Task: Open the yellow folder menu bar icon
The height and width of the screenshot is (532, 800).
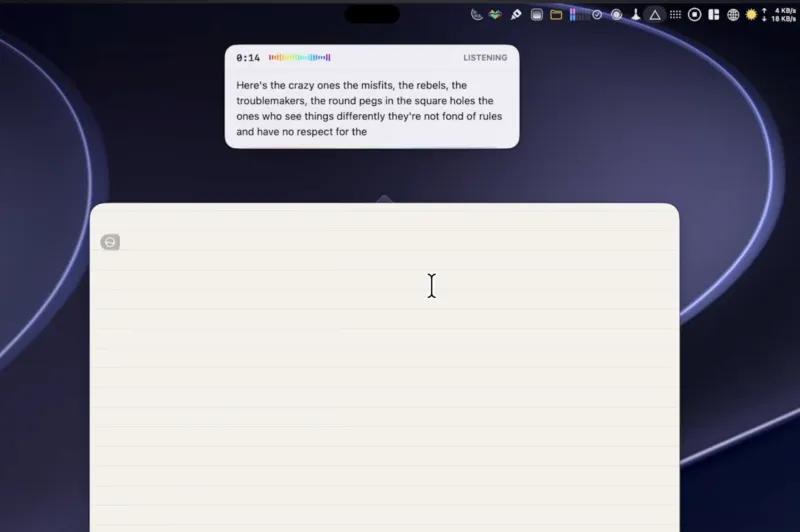Action: click(x=556, y=15)
